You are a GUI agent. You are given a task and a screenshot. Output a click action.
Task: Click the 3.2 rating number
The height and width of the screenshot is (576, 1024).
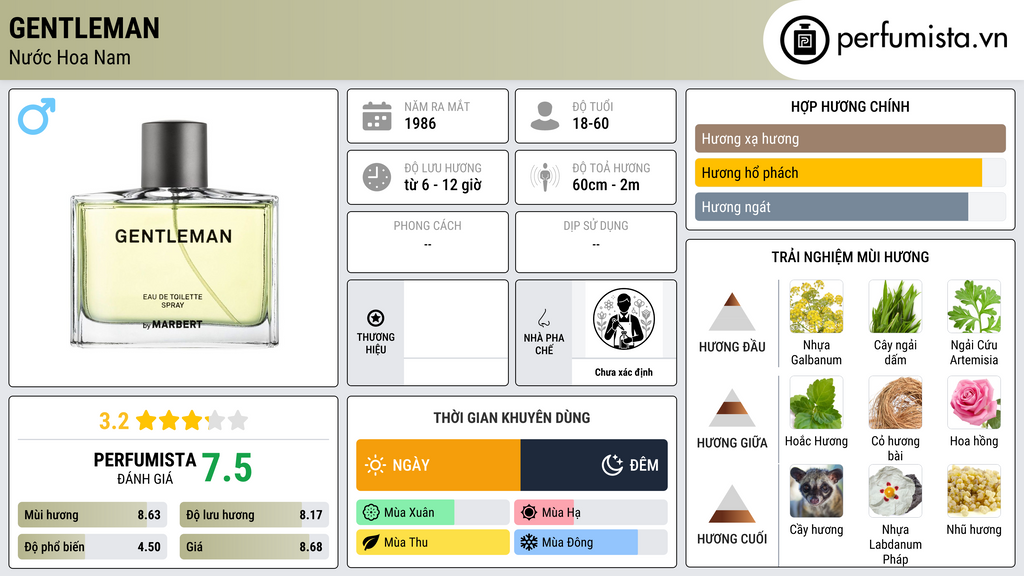114,421
